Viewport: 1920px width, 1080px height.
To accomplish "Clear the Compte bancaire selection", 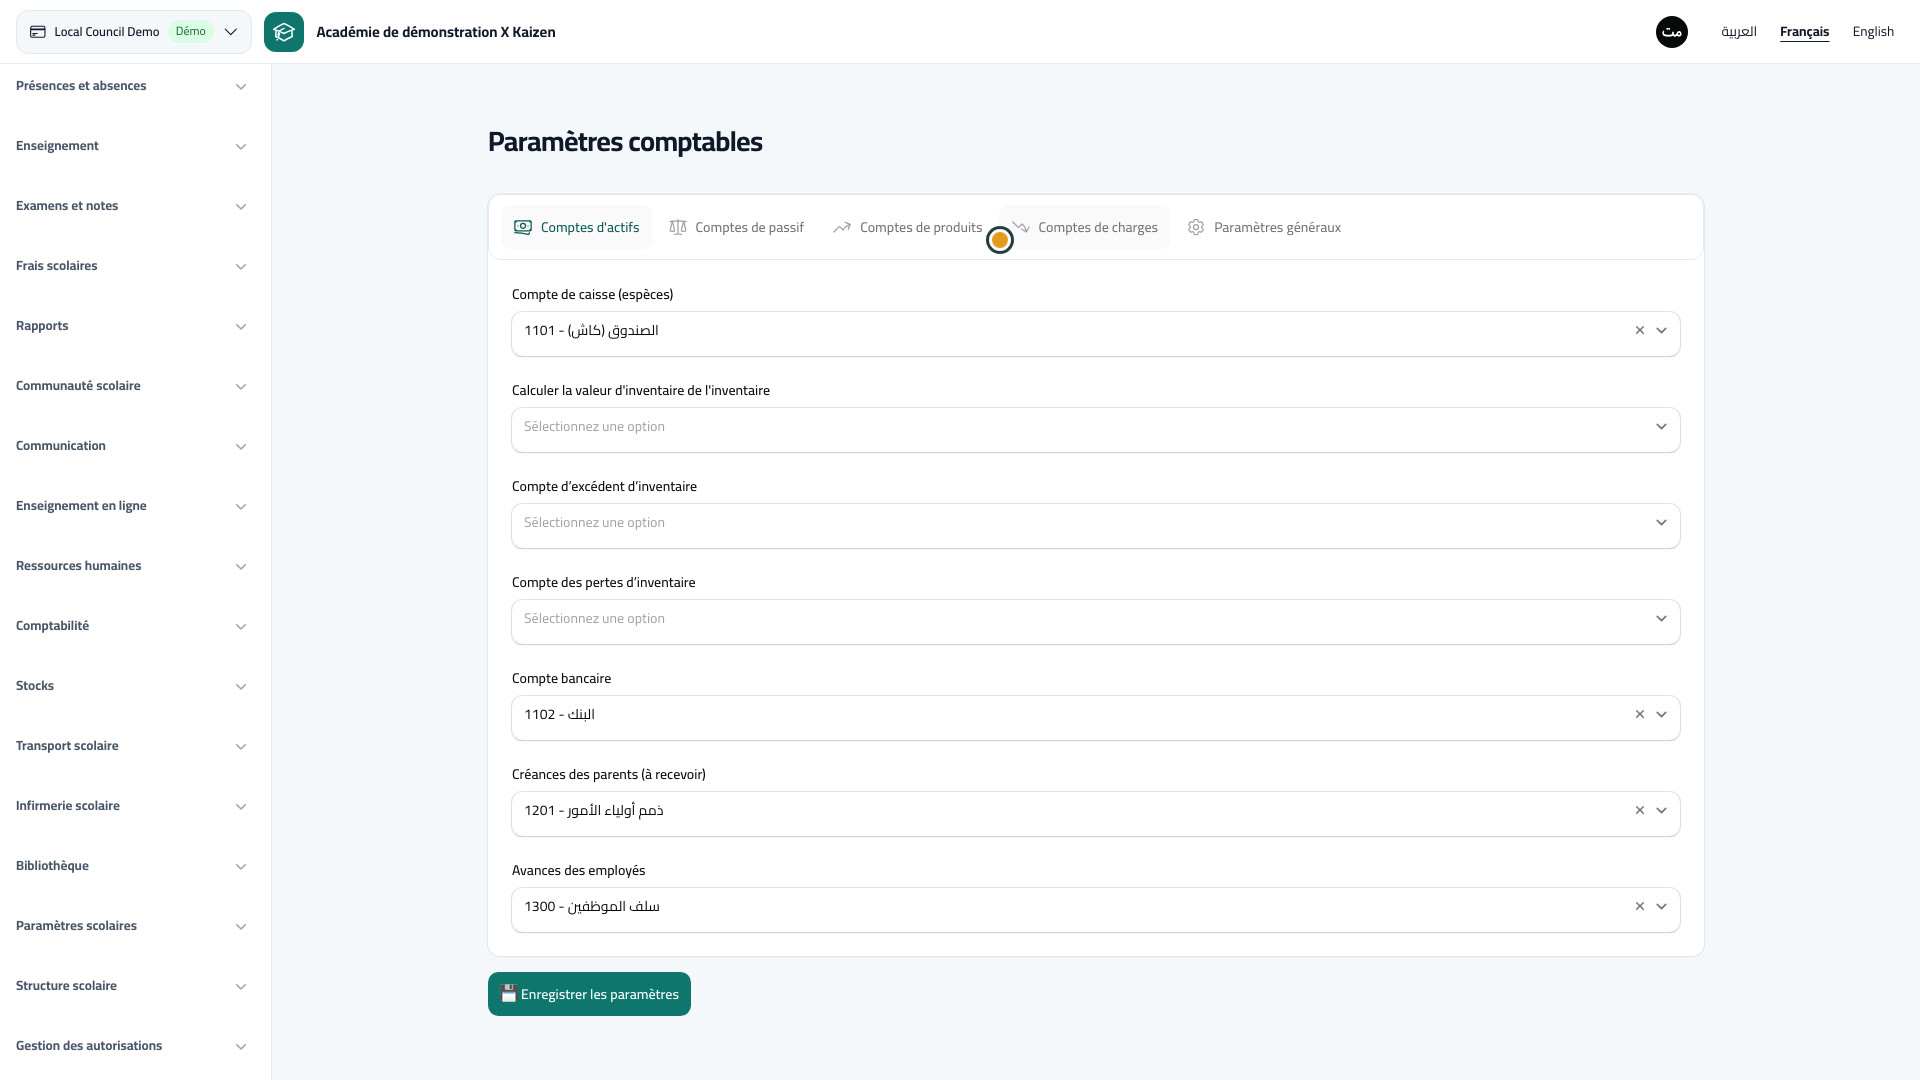I will [1640, 714].
